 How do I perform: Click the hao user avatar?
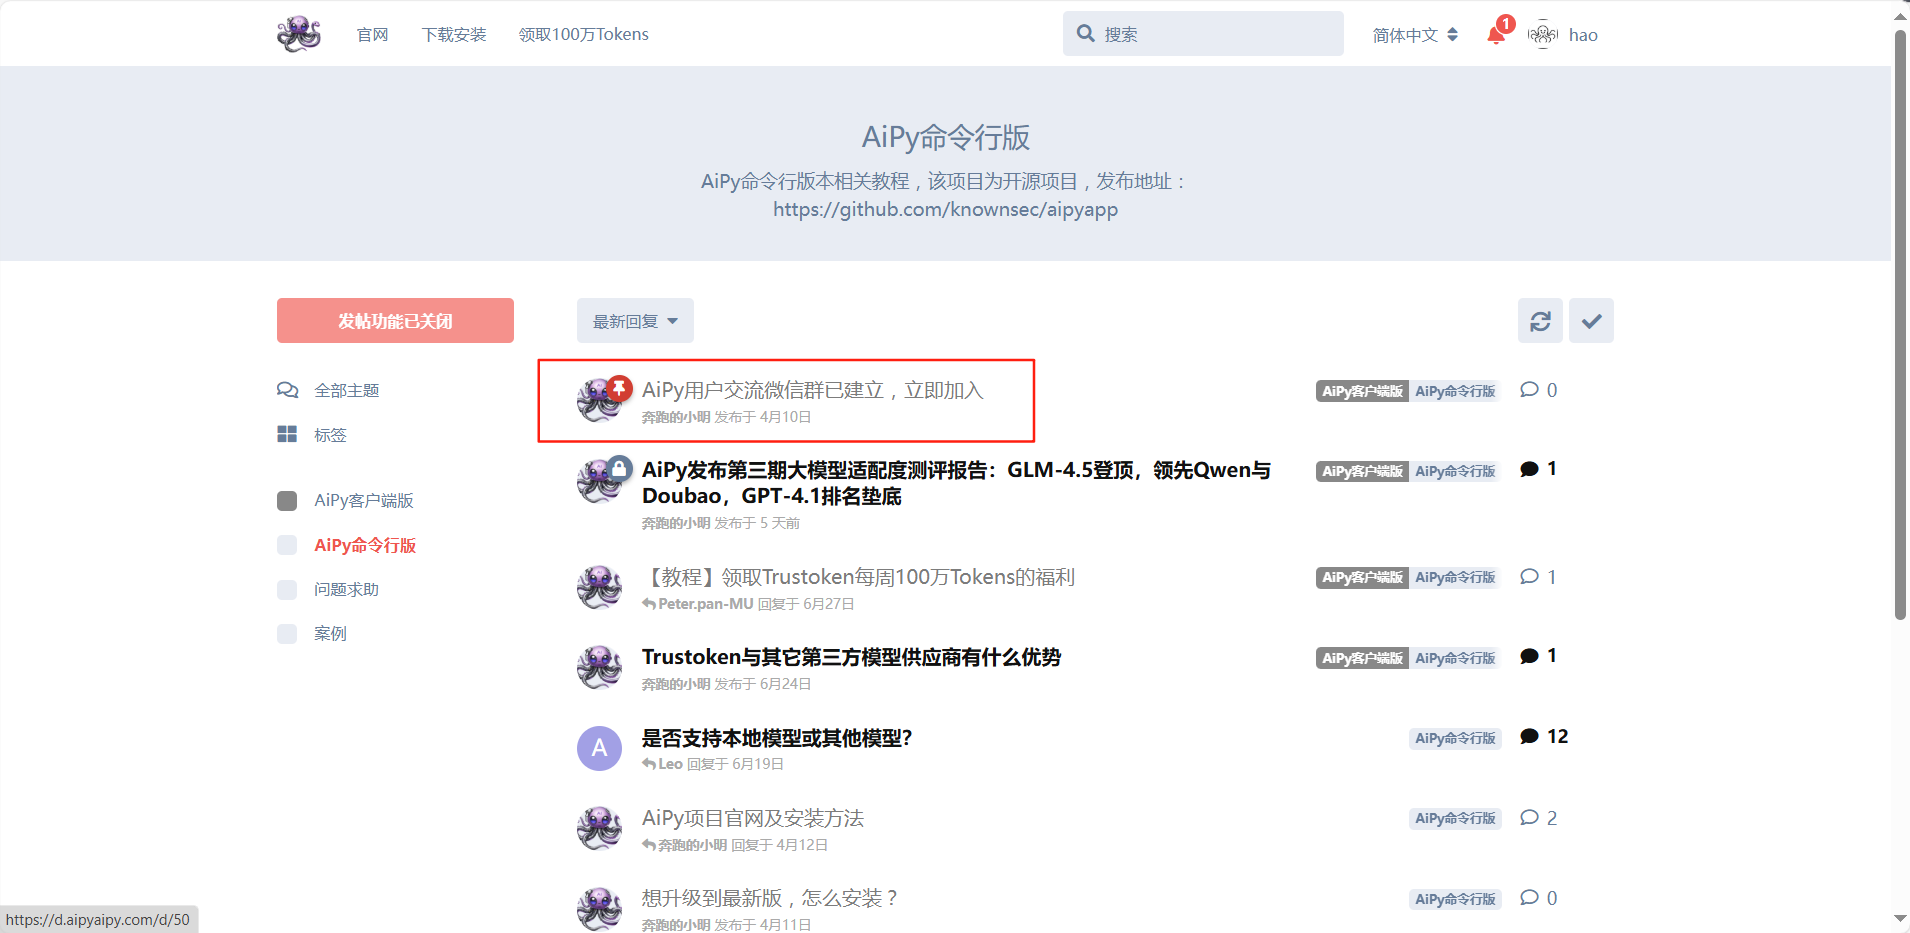[1543, 35]
